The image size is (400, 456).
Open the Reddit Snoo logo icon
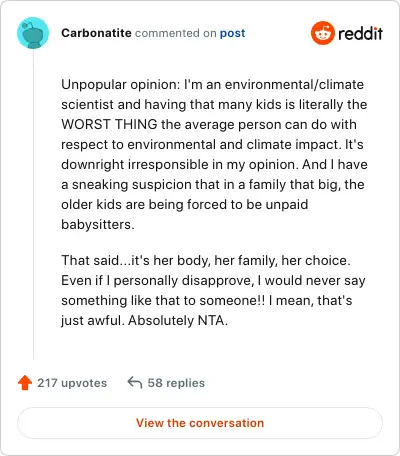coord(322,33)
